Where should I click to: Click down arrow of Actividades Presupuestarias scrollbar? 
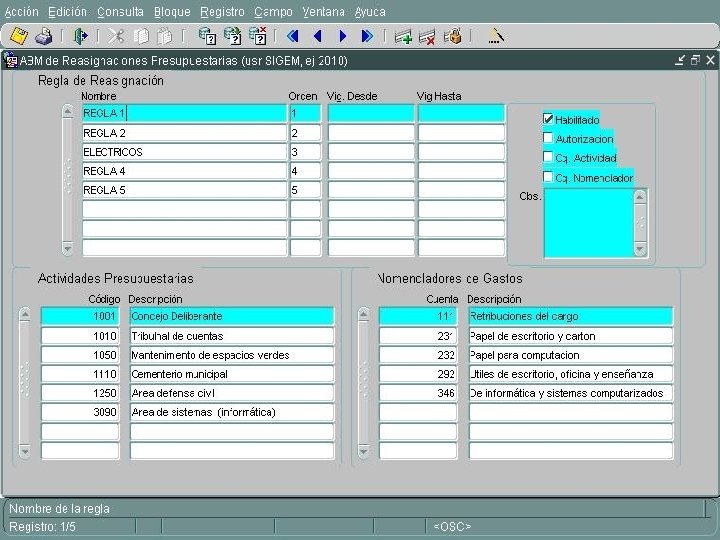point(25,452)
